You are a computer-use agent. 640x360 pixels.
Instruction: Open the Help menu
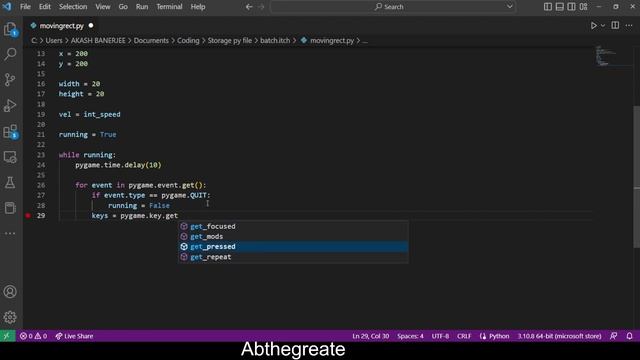click(198, 7)
